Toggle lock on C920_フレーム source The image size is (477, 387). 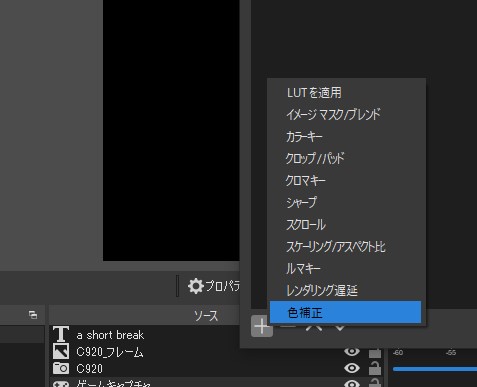(x=375, y=352)
